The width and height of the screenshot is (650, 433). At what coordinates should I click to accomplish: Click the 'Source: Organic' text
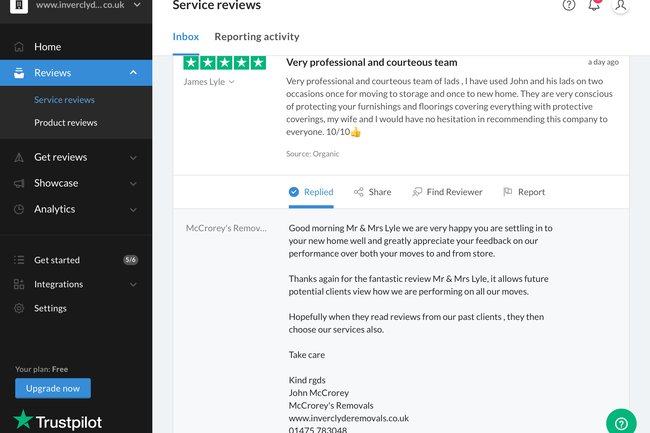pyautogui.click(x=313, y=154)
